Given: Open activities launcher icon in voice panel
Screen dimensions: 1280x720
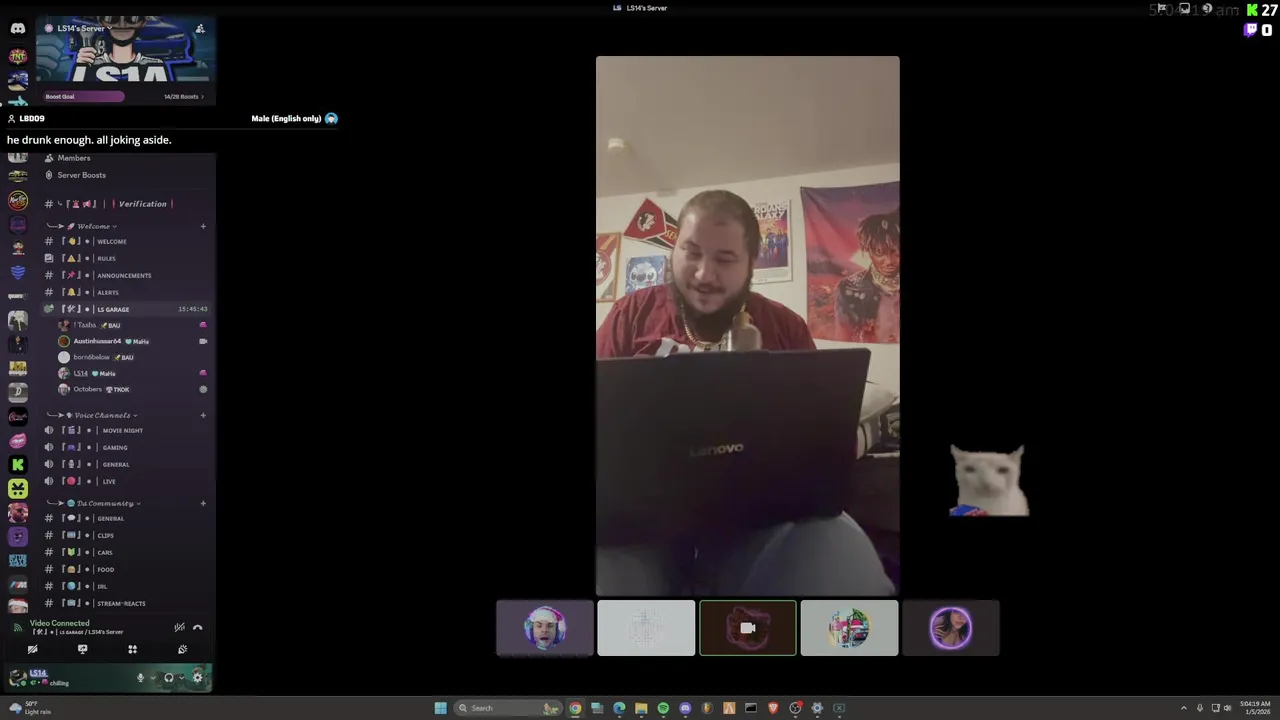Looking at the screenshot, I should (132, 649).
